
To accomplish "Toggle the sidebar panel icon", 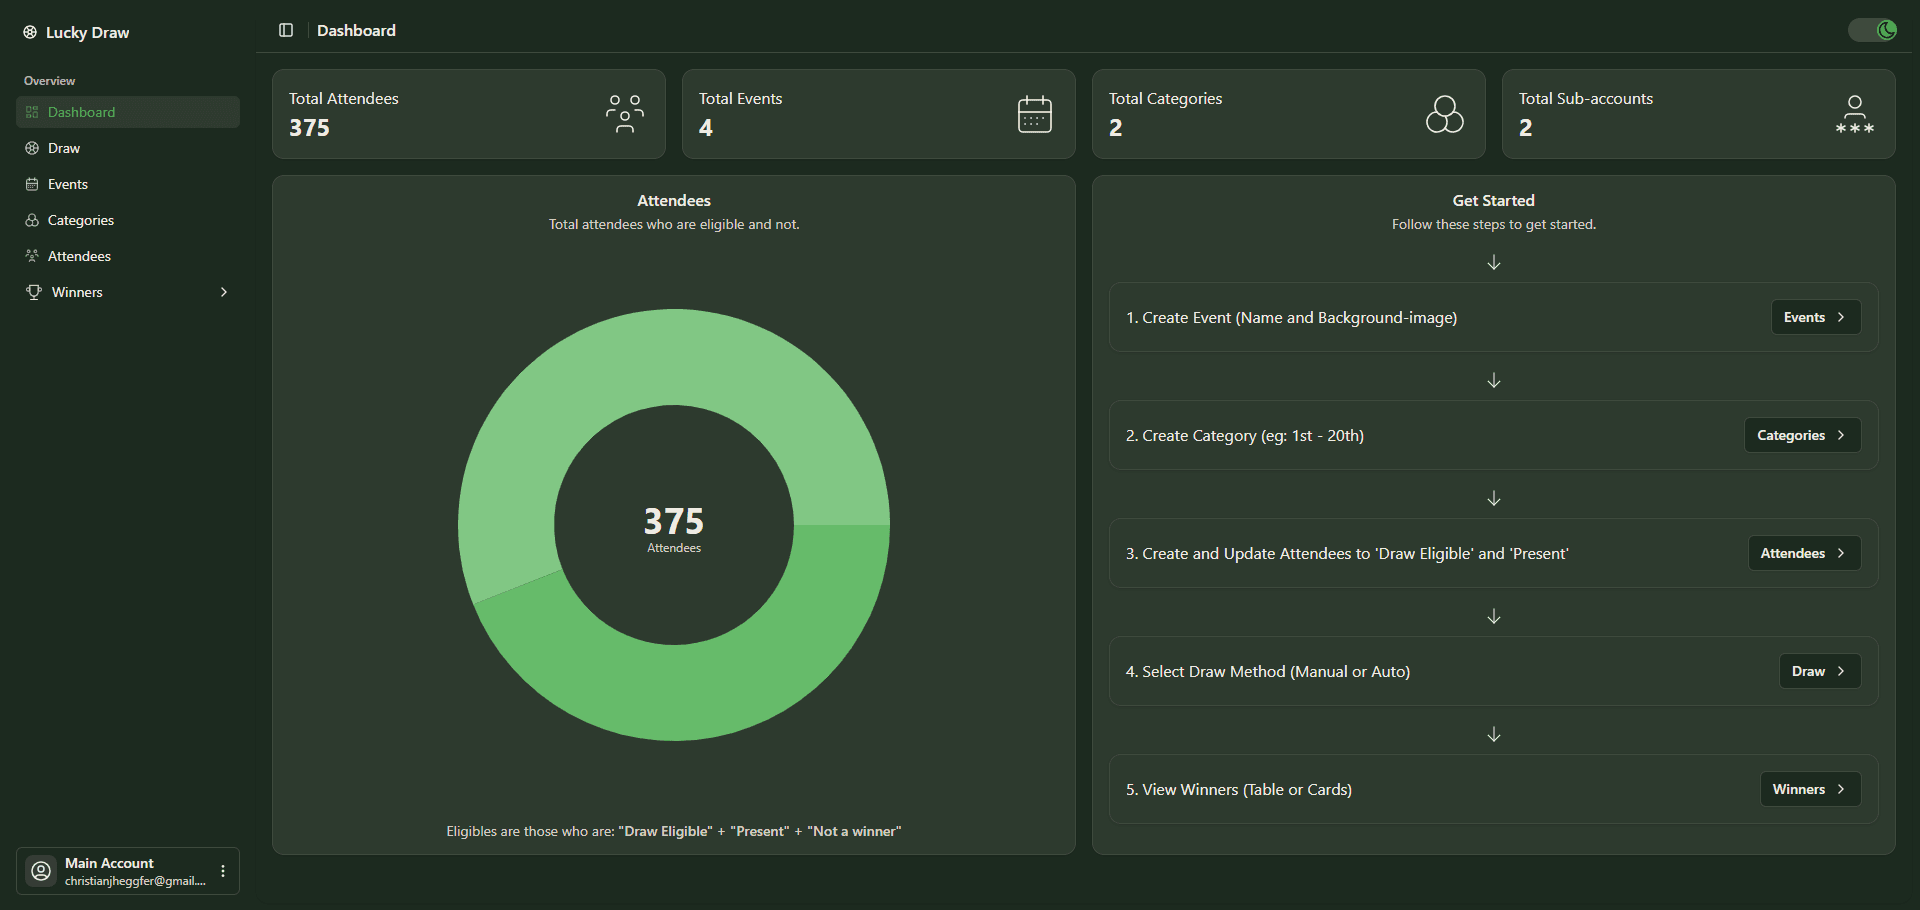I will point(286,30).
